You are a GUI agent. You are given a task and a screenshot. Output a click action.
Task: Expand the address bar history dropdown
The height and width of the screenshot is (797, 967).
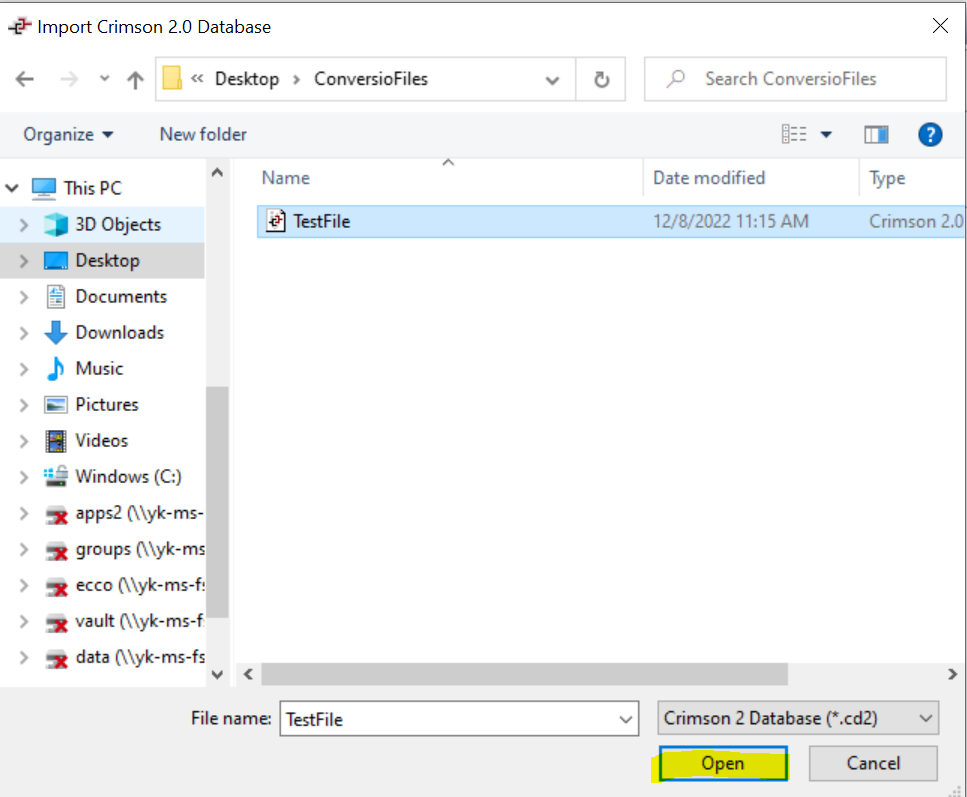(x=553, y=80)
